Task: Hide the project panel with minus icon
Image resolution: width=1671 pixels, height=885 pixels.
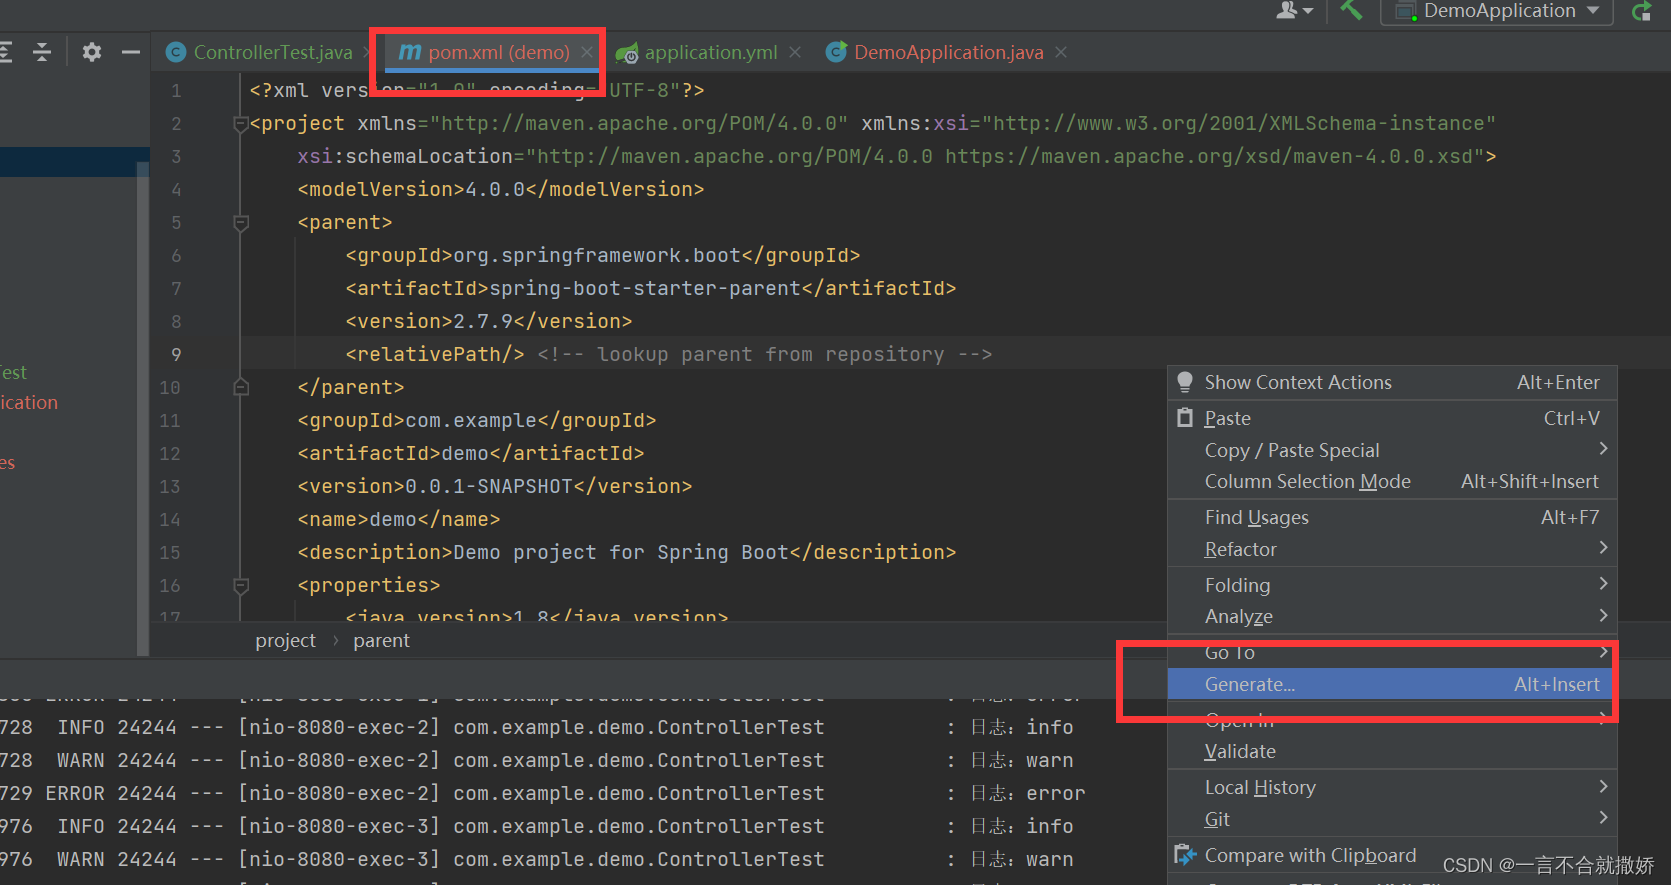Action: (131, 52)
